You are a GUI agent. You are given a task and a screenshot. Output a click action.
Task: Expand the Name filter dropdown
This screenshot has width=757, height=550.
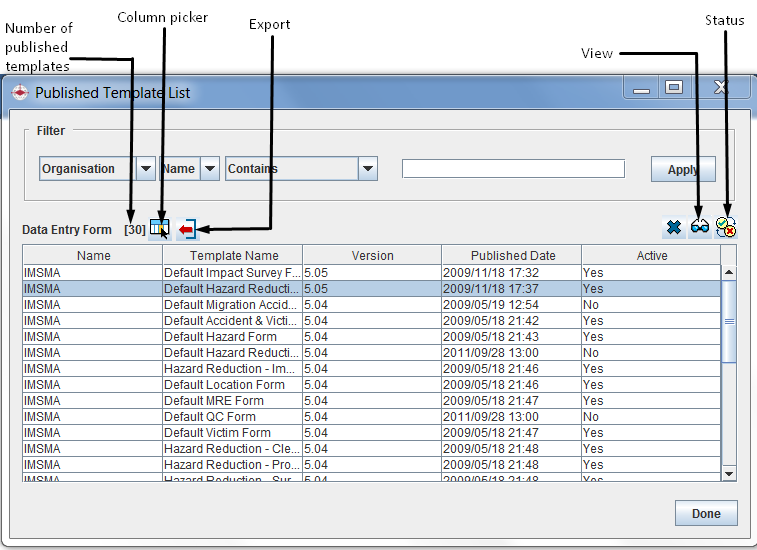pos(210,169)
